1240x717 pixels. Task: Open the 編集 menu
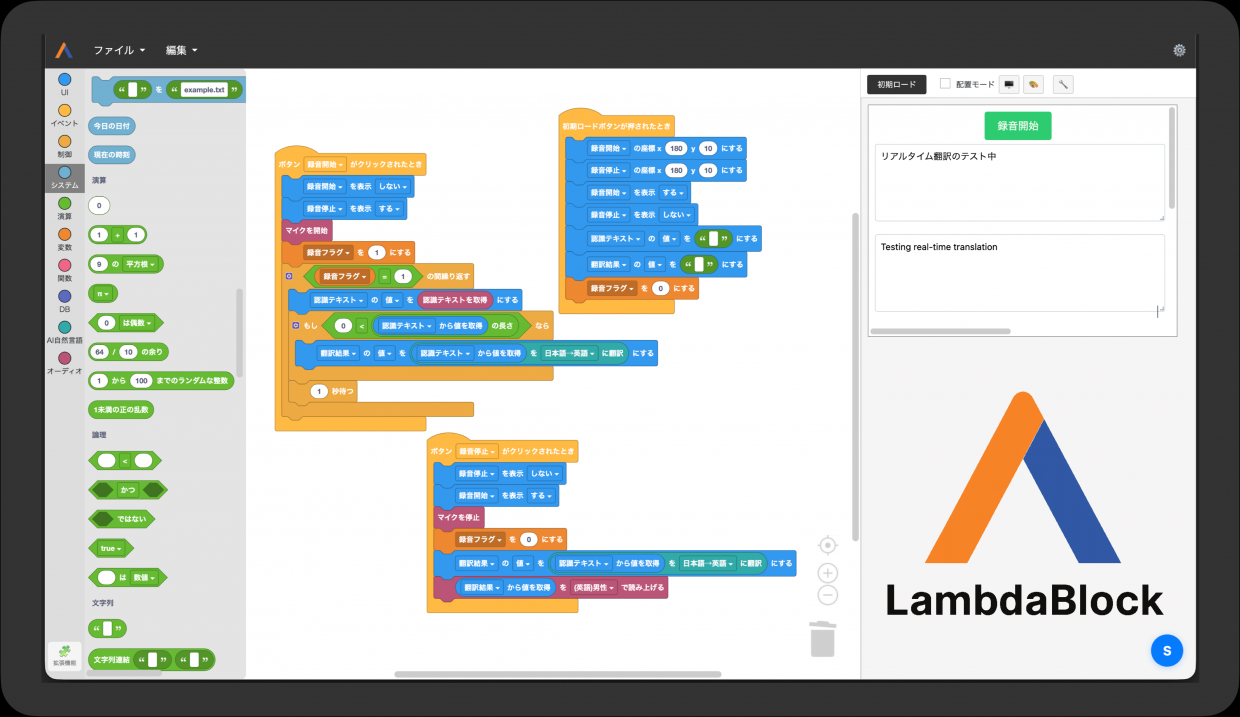click(x=181, y=50)
